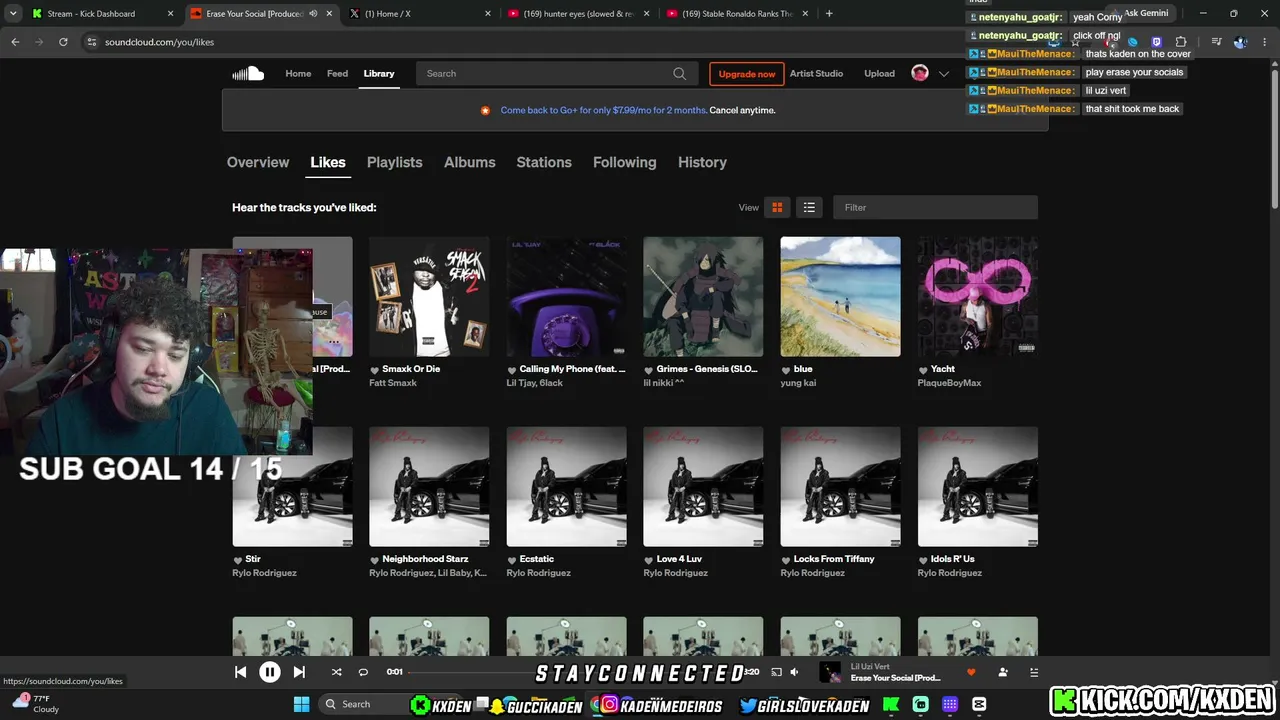Image resolution: width=1280 pixels, height=720 pixels.
Task: Open the Windows Start menu
Action: click(x=301, y=704)
